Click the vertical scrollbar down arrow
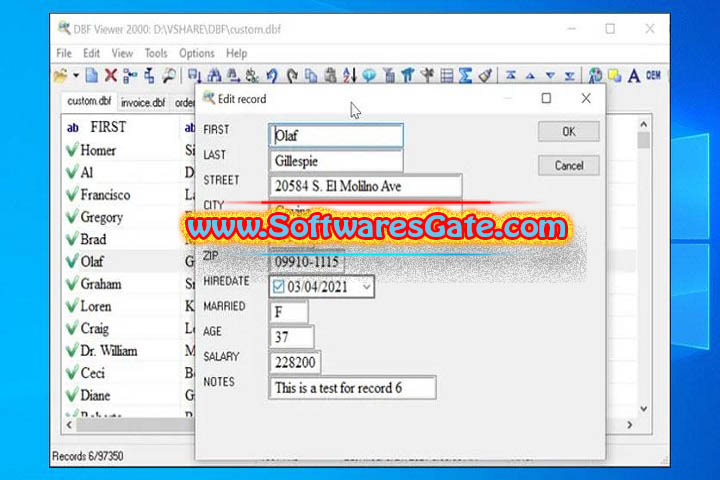Viewport: 720px width, 480px height. click(644, 408)
